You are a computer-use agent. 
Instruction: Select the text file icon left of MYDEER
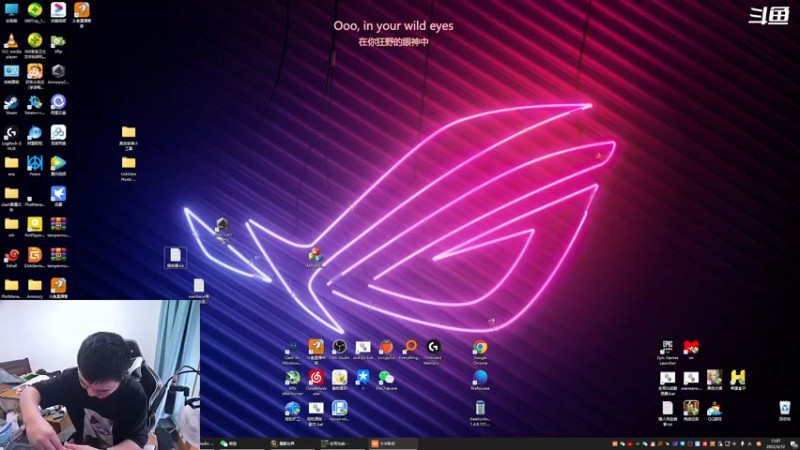tap(175, 258)
